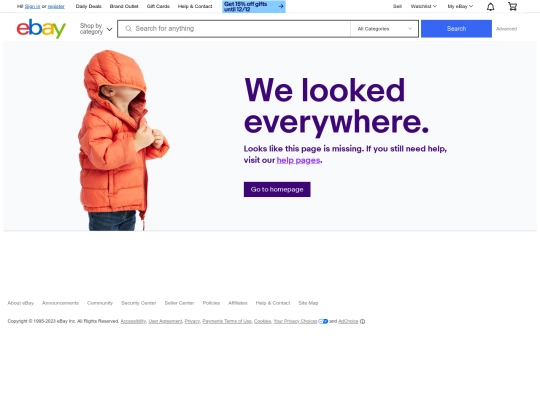Open the Advanced search link
Viewport: 540px width, 405px height.
tap(506, 29)
